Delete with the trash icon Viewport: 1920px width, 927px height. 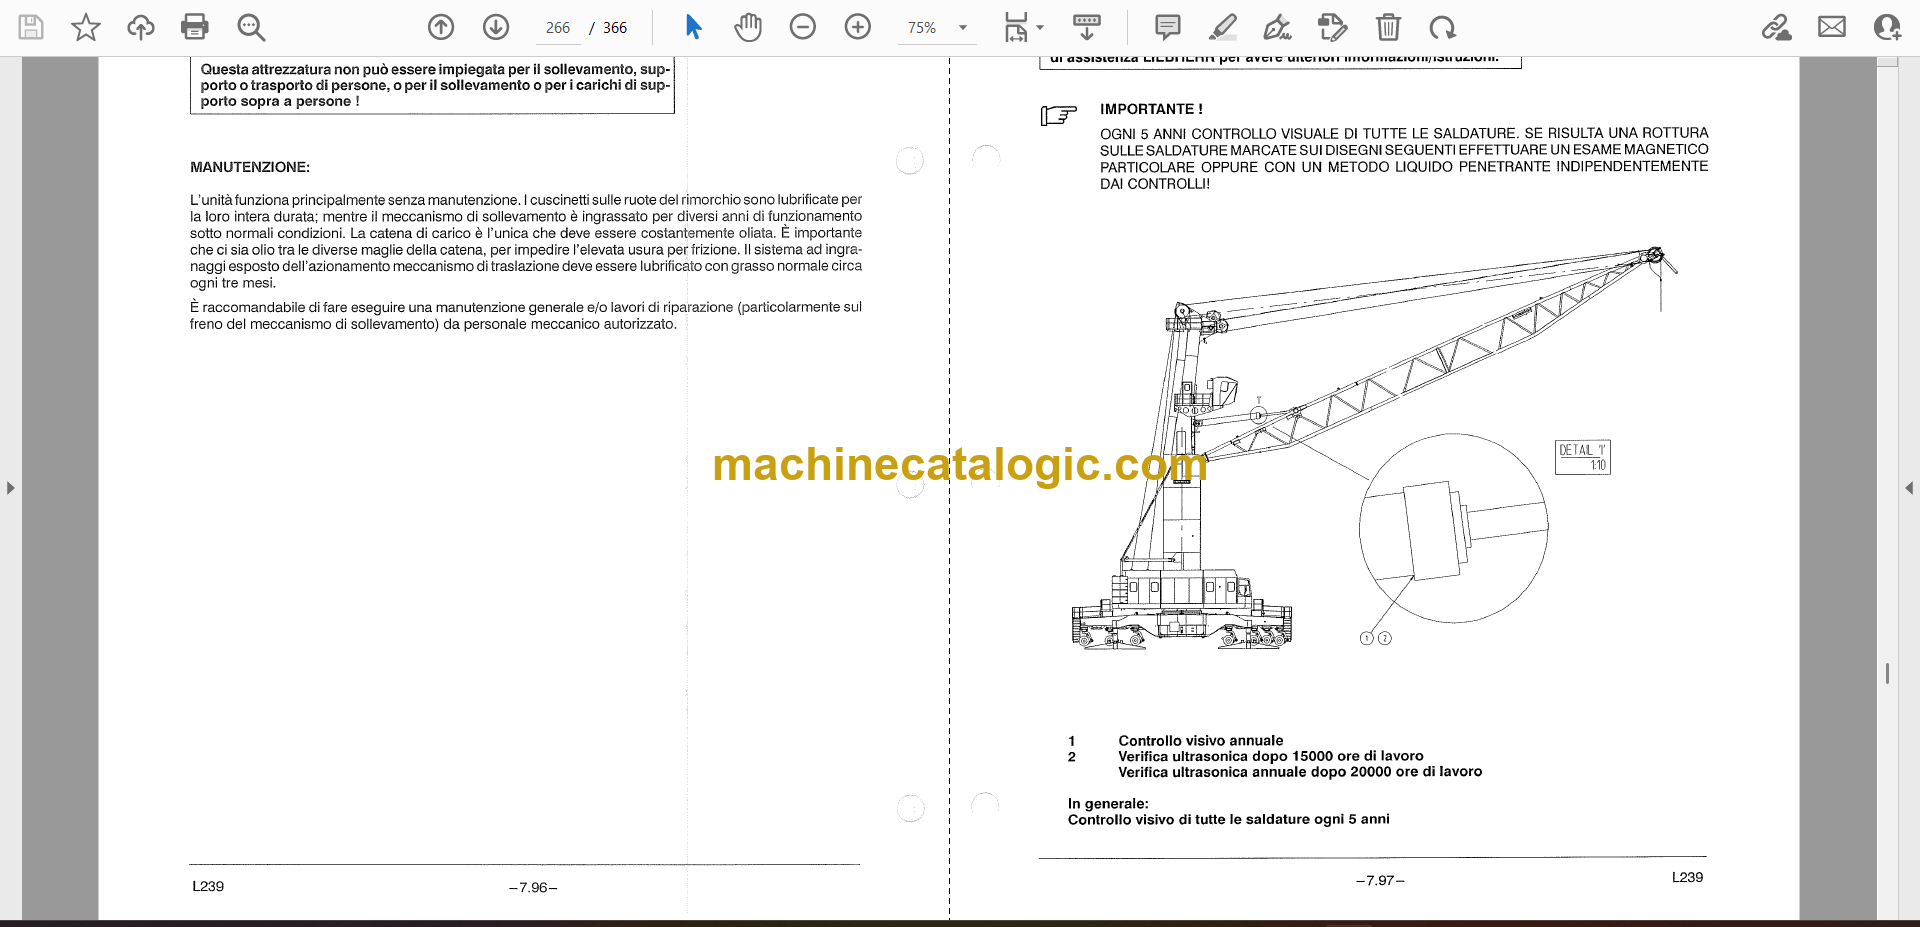1388,27
